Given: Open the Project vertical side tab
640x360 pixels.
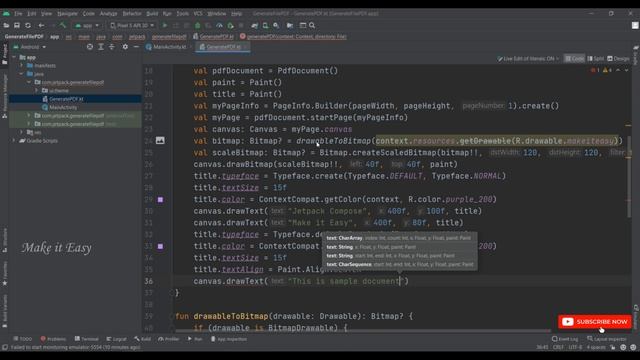Looking at the screenshot, I should (4, 54).
